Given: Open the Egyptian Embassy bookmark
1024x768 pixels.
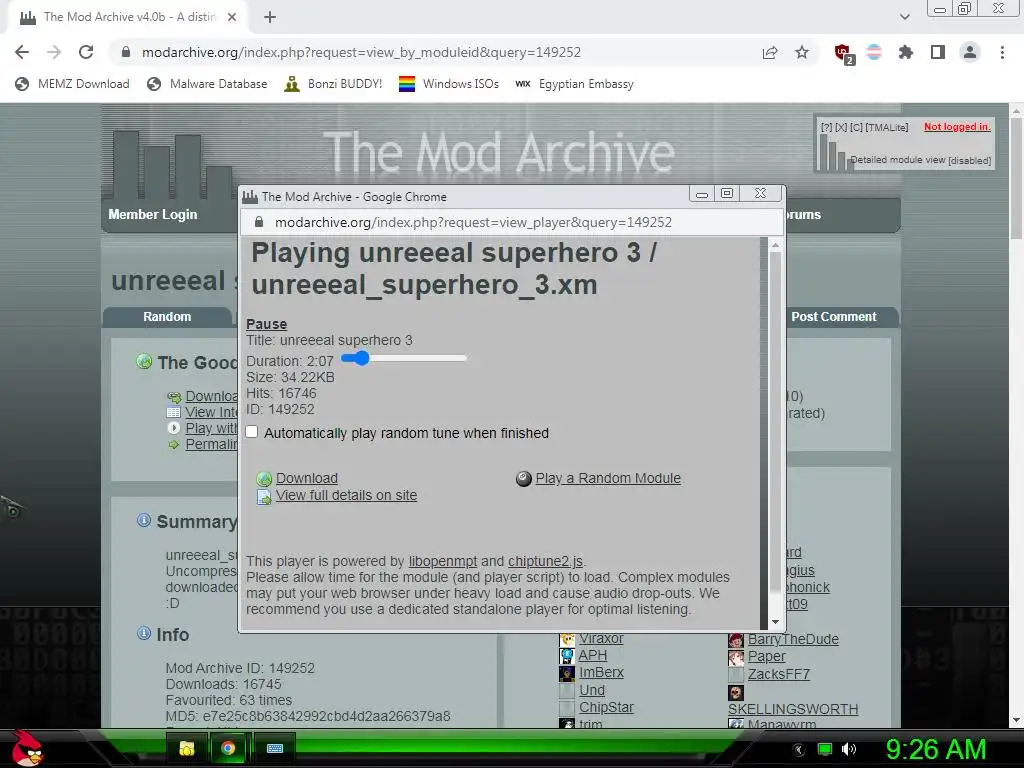Looking at the screenshot, I should [574, 84].
